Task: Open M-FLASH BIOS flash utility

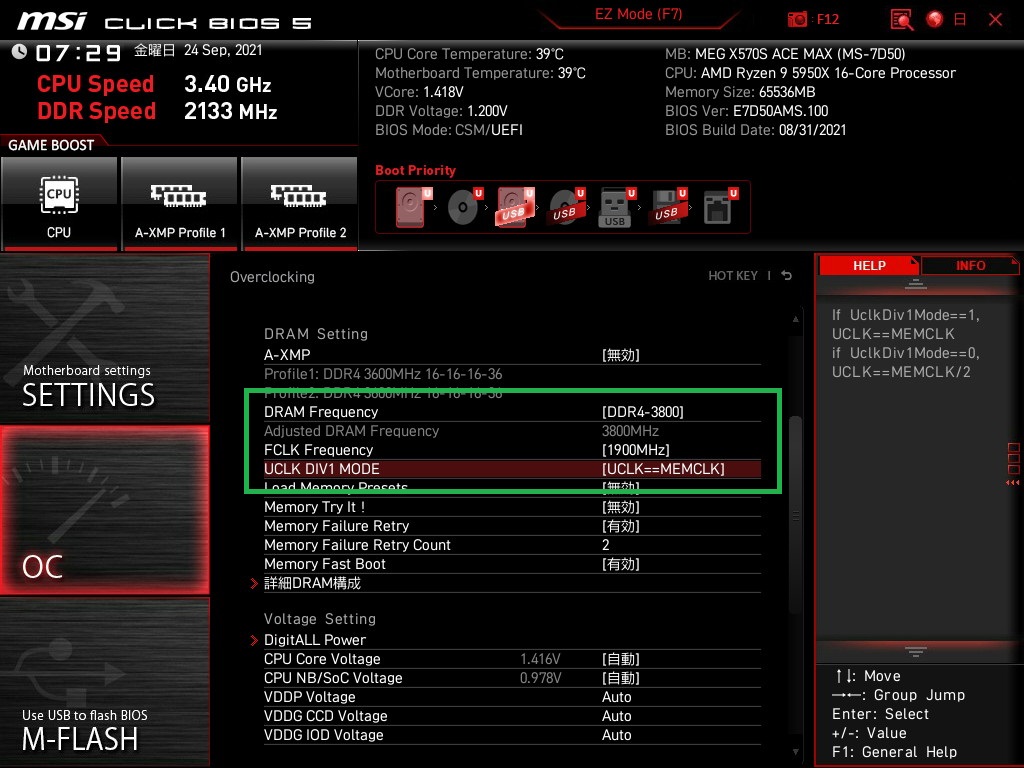Action: click(104, 682)
